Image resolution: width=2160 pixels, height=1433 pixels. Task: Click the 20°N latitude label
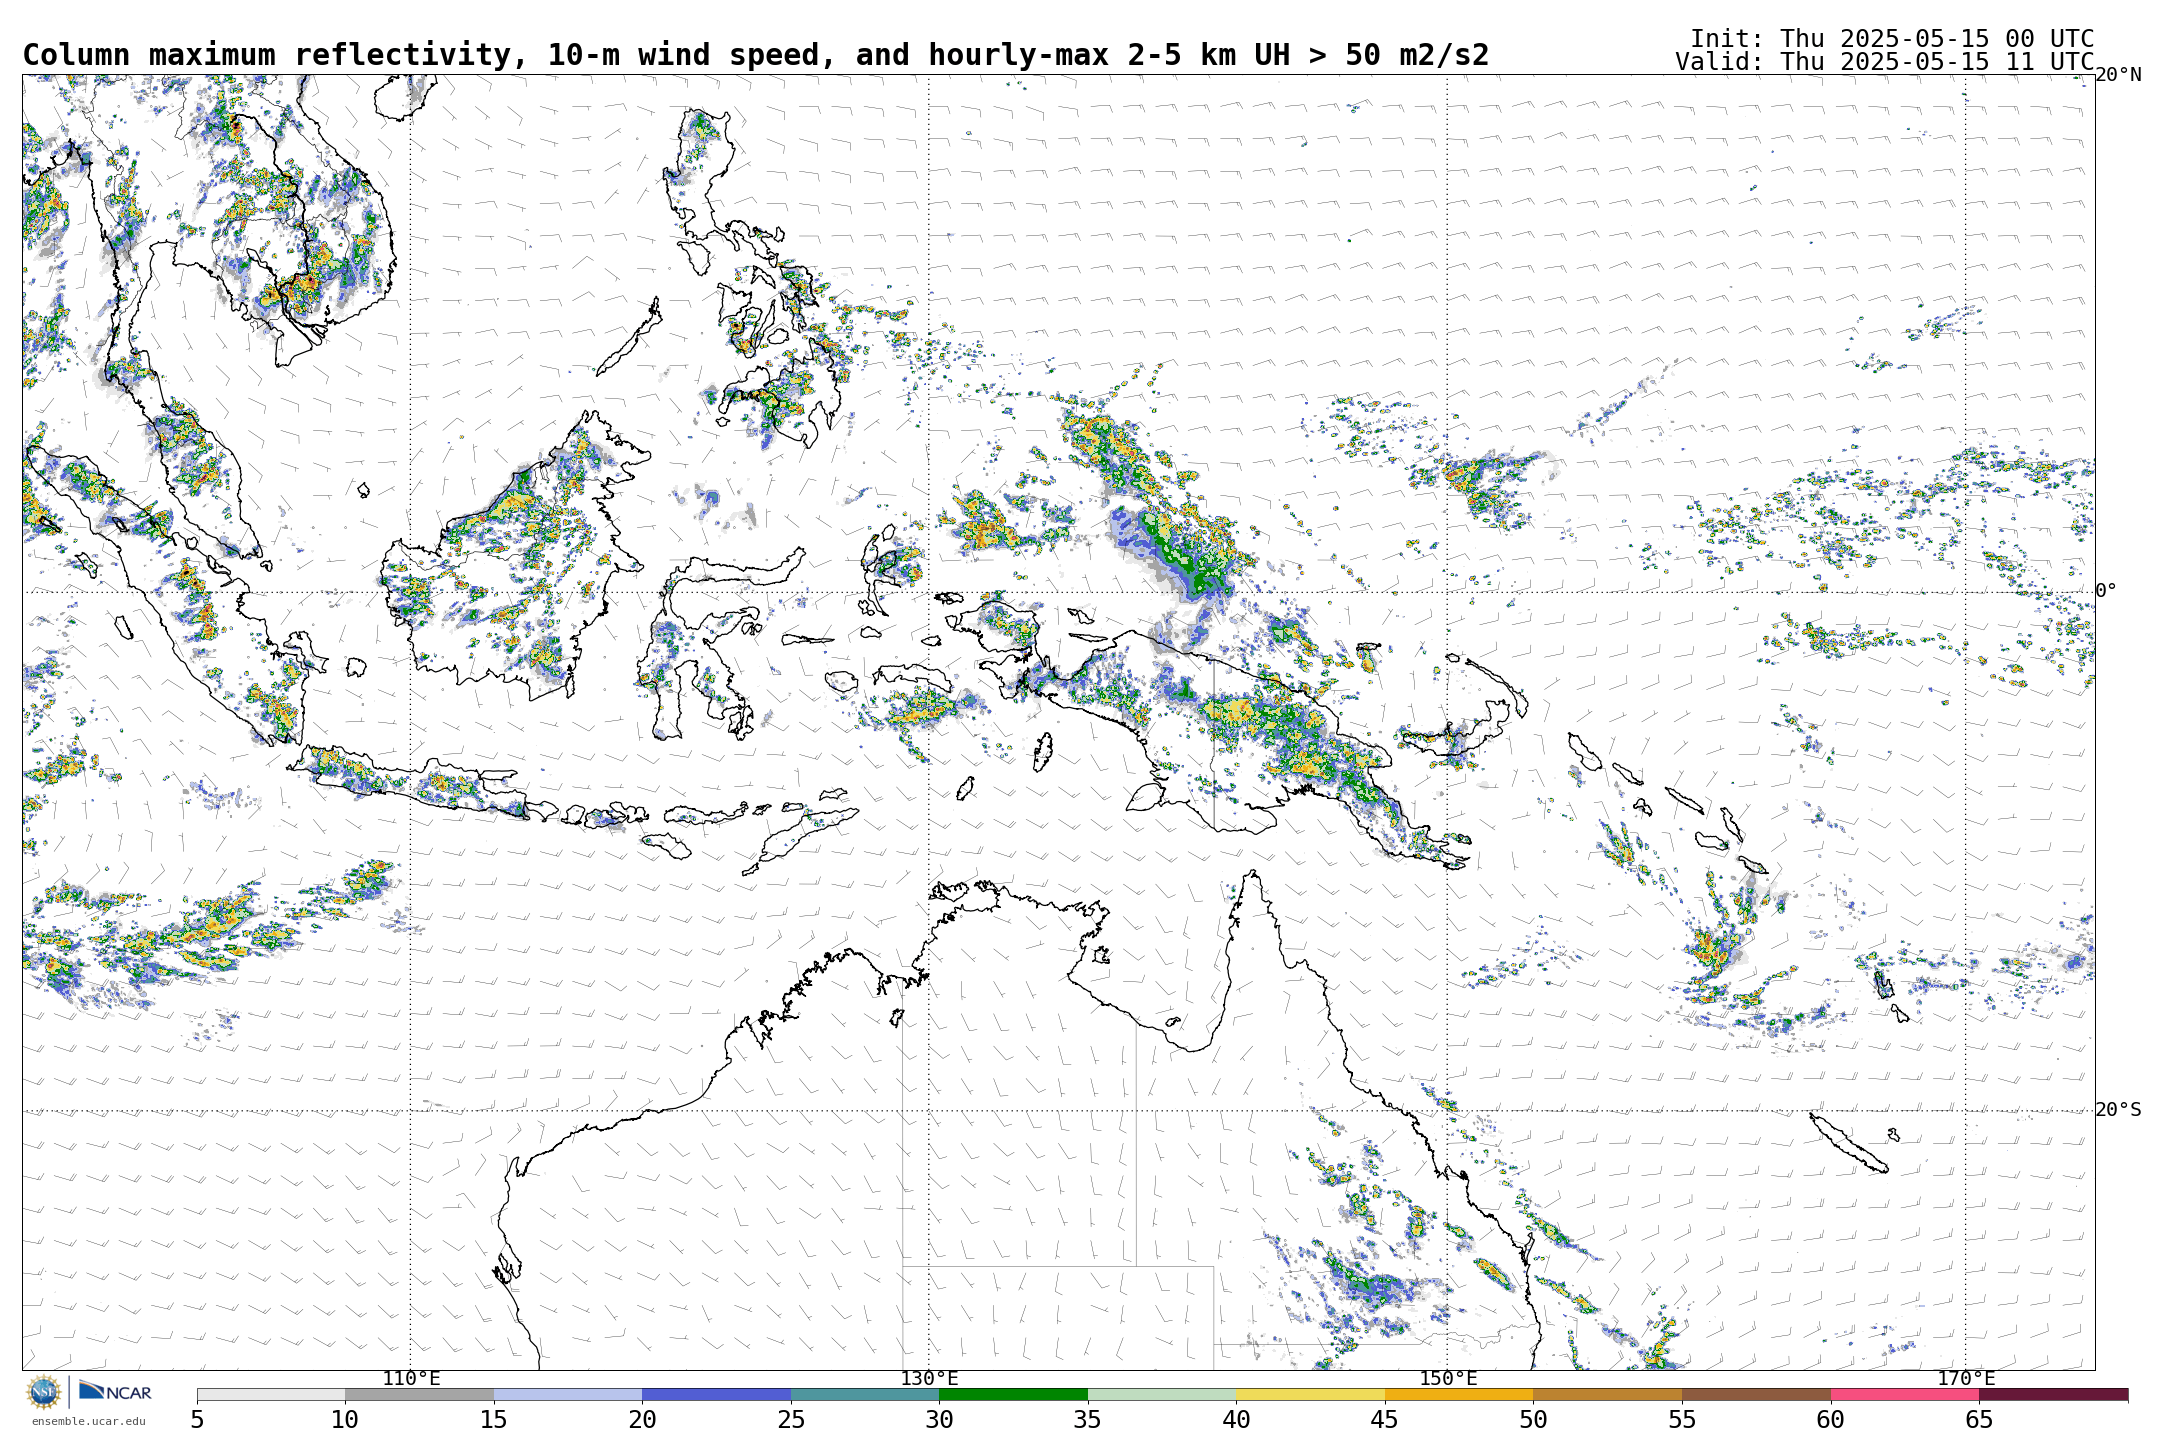point(2119,75)
